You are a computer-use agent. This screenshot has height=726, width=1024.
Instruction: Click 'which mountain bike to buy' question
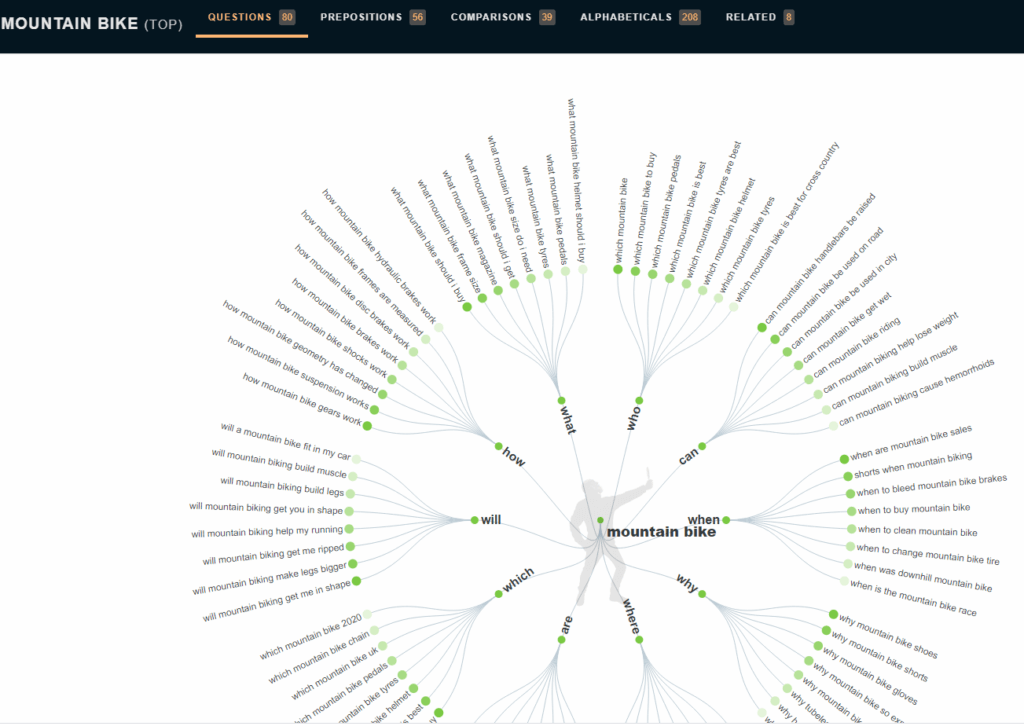[x=644, y=209]
